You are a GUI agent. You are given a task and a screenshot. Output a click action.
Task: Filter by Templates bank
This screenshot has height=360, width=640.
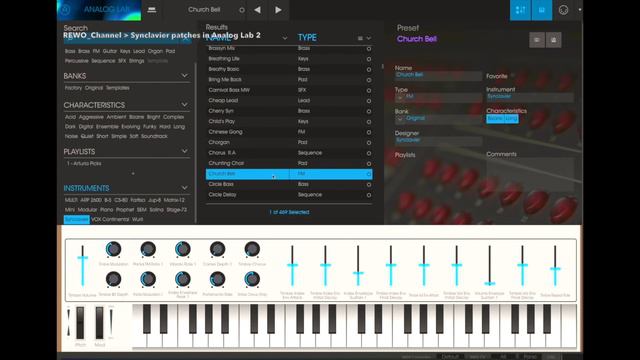coord(118,88)
